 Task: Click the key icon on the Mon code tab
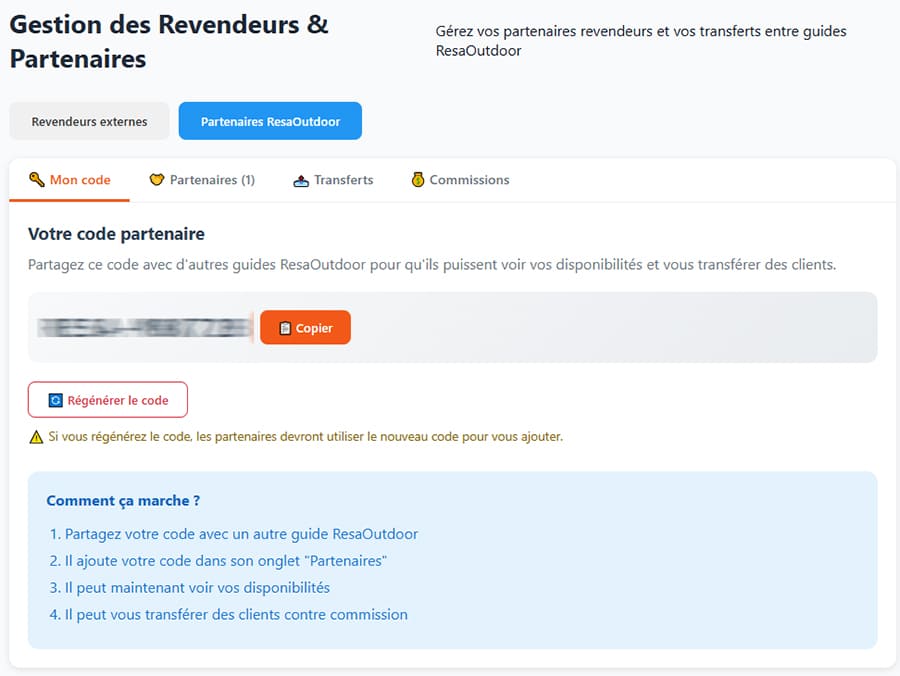[x=36, y=180]
